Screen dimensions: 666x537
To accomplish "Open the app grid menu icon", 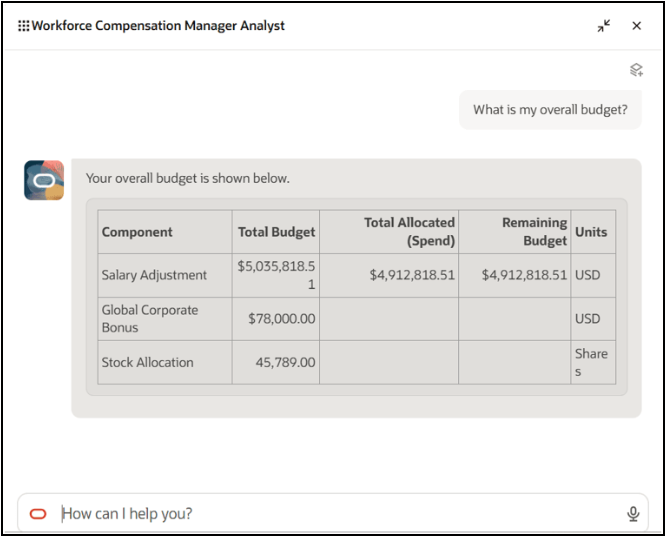I will click(23, 26).
